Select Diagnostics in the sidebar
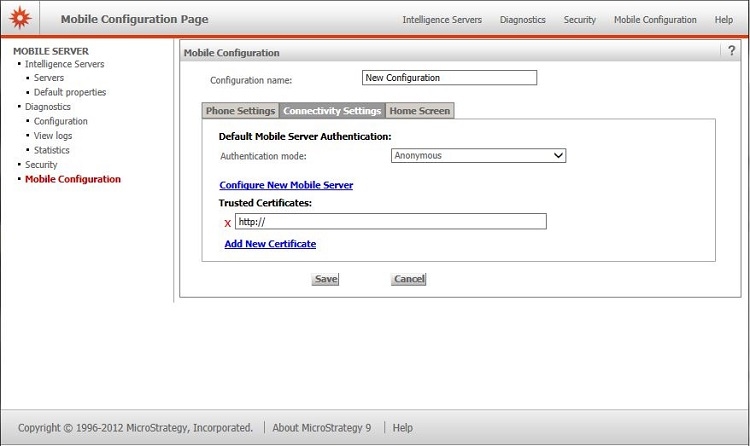This screenshot has height=446, width=750. point(47,107)
